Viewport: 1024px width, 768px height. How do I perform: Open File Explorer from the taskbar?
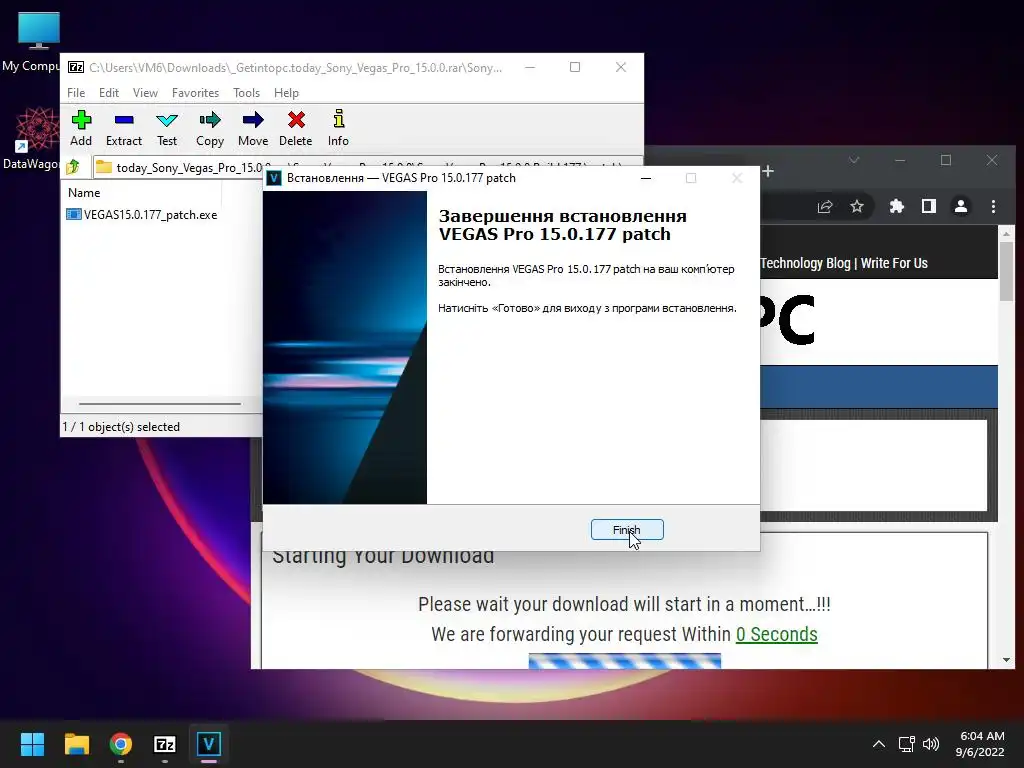pyautogui.click(x=76, y=744)
